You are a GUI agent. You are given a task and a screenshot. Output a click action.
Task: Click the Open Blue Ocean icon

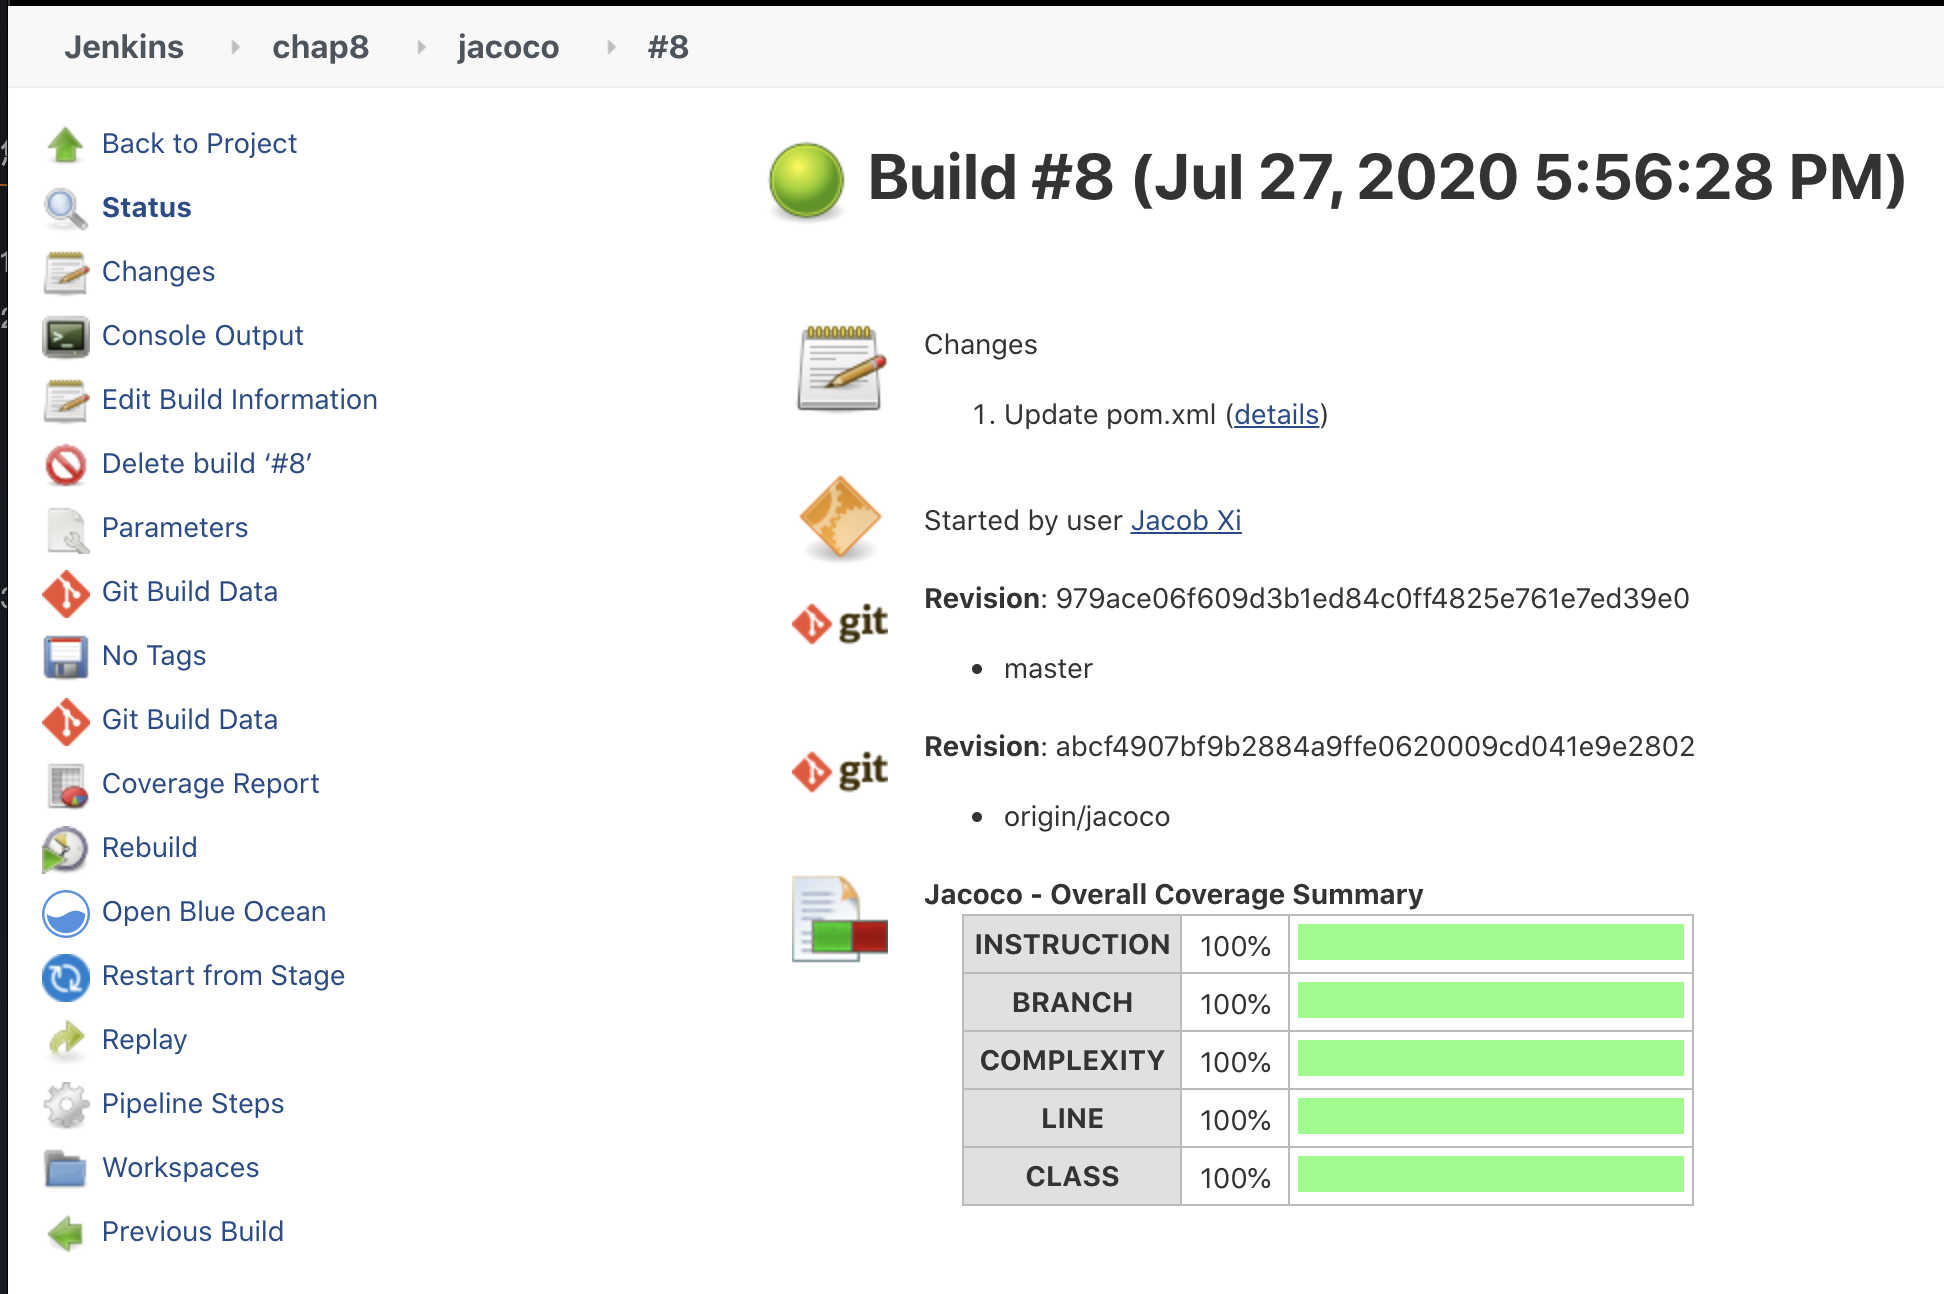[x=66, y=913]
